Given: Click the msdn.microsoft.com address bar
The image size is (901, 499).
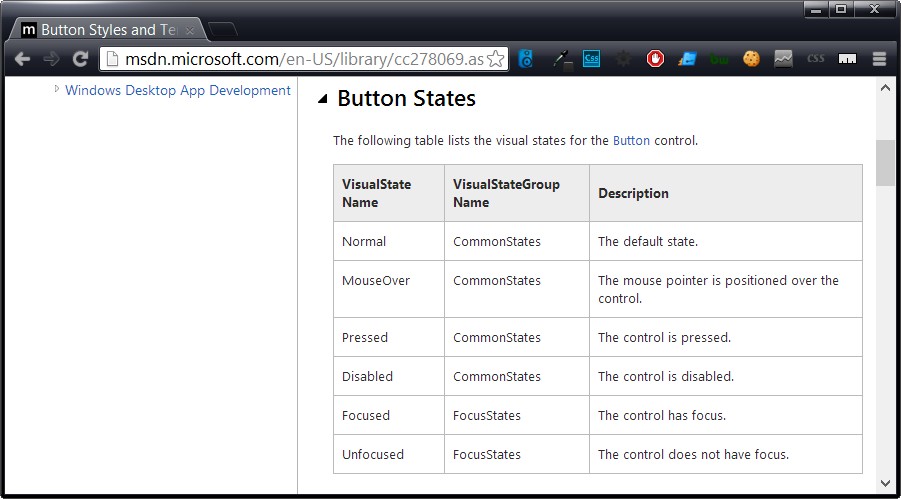Looking at the screenshot, I should click(300, 59).
